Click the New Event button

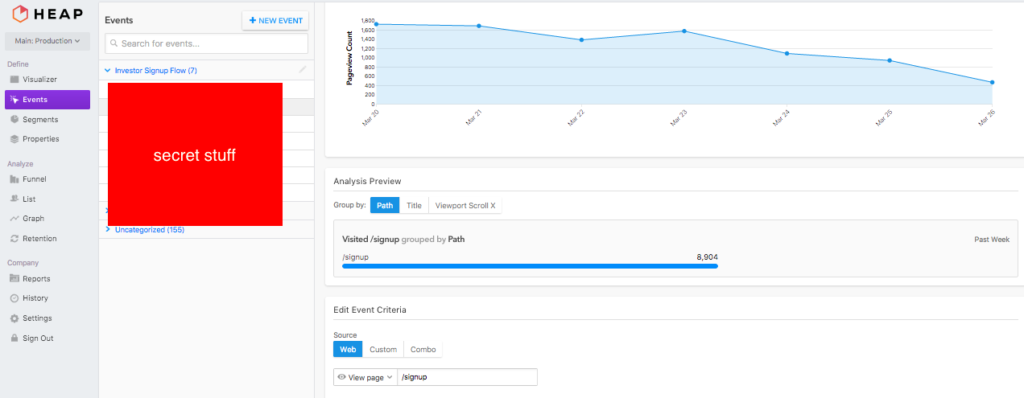[x=276, y=21]
